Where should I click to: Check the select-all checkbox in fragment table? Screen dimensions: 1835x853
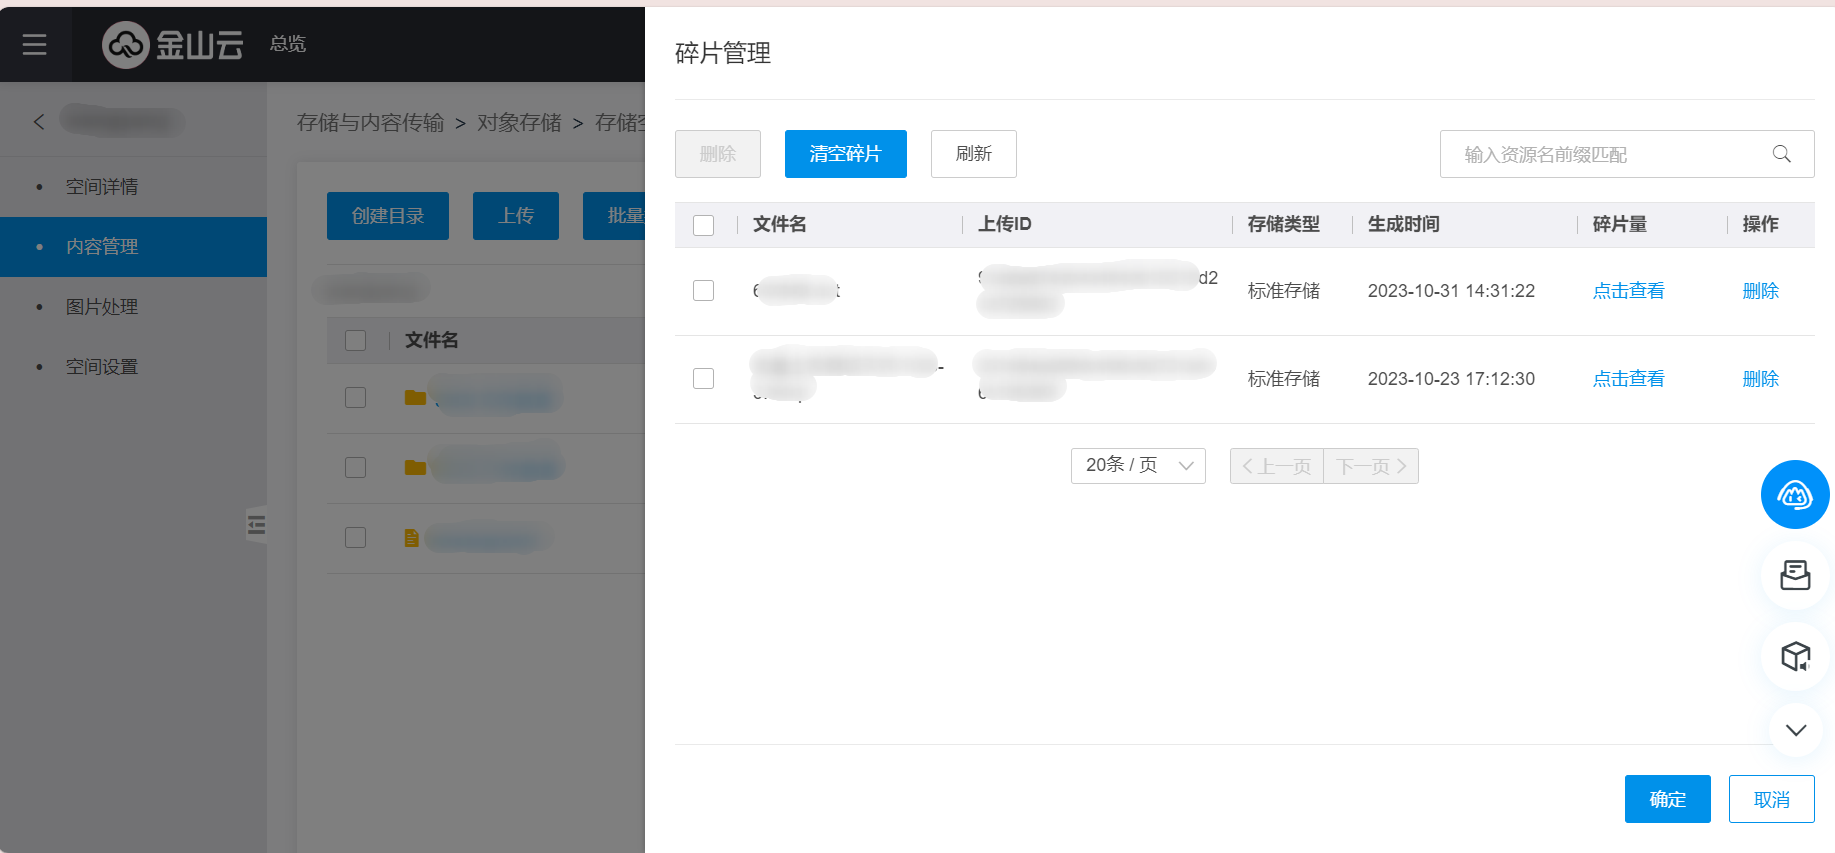coord(704,225)
